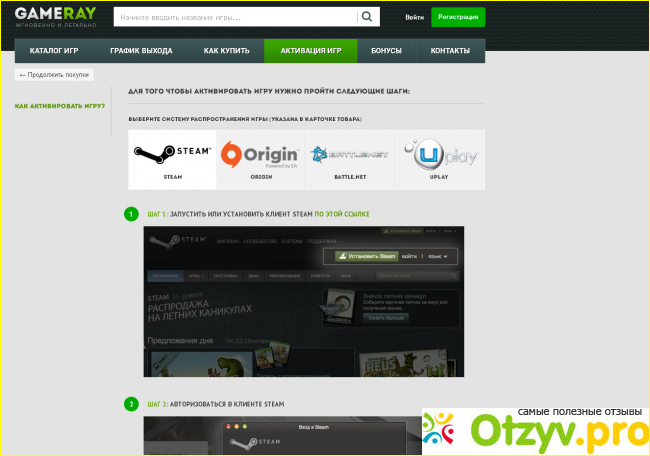The height and width of the screenshot is (456, 650).
Task: Click the Войти login link
Action: [415, 17]
